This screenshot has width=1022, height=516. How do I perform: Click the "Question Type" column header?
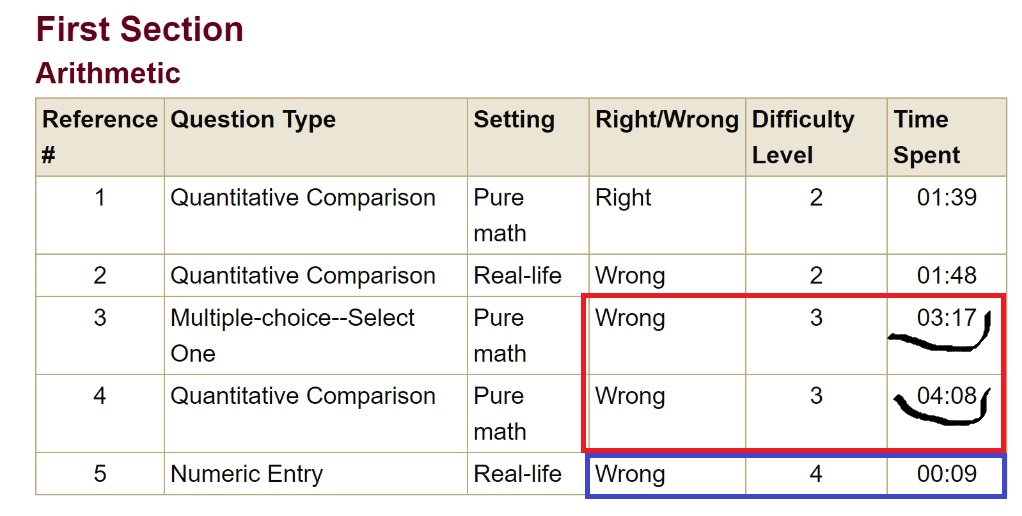click(253, 120)
